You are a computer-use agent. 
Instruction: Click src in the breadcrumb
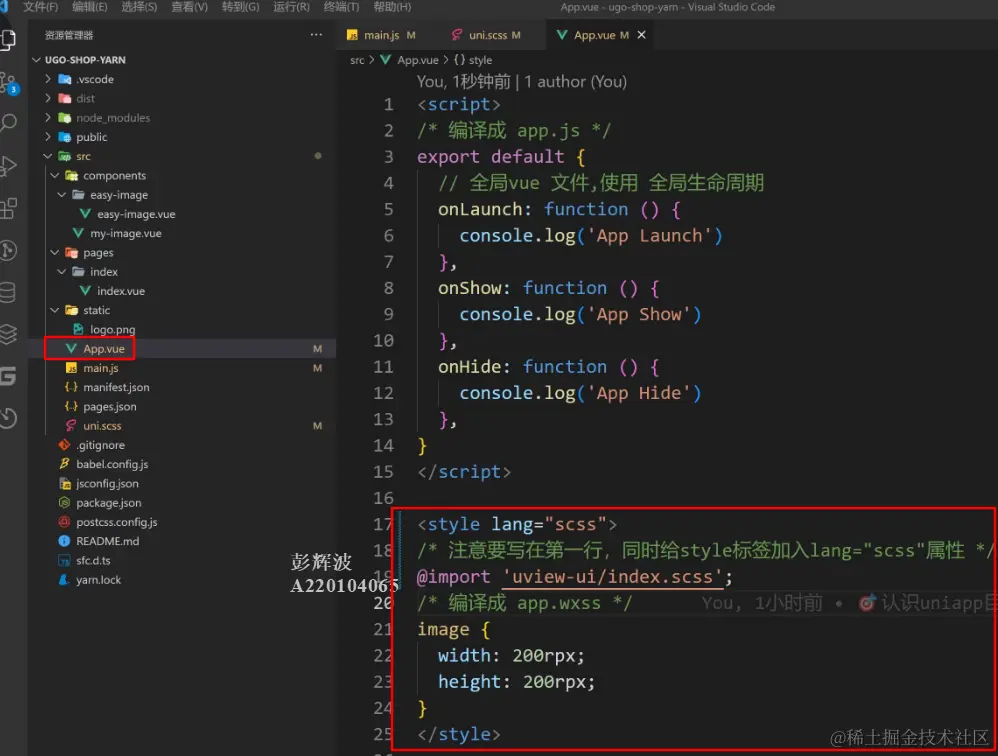(x=357, y=60)
